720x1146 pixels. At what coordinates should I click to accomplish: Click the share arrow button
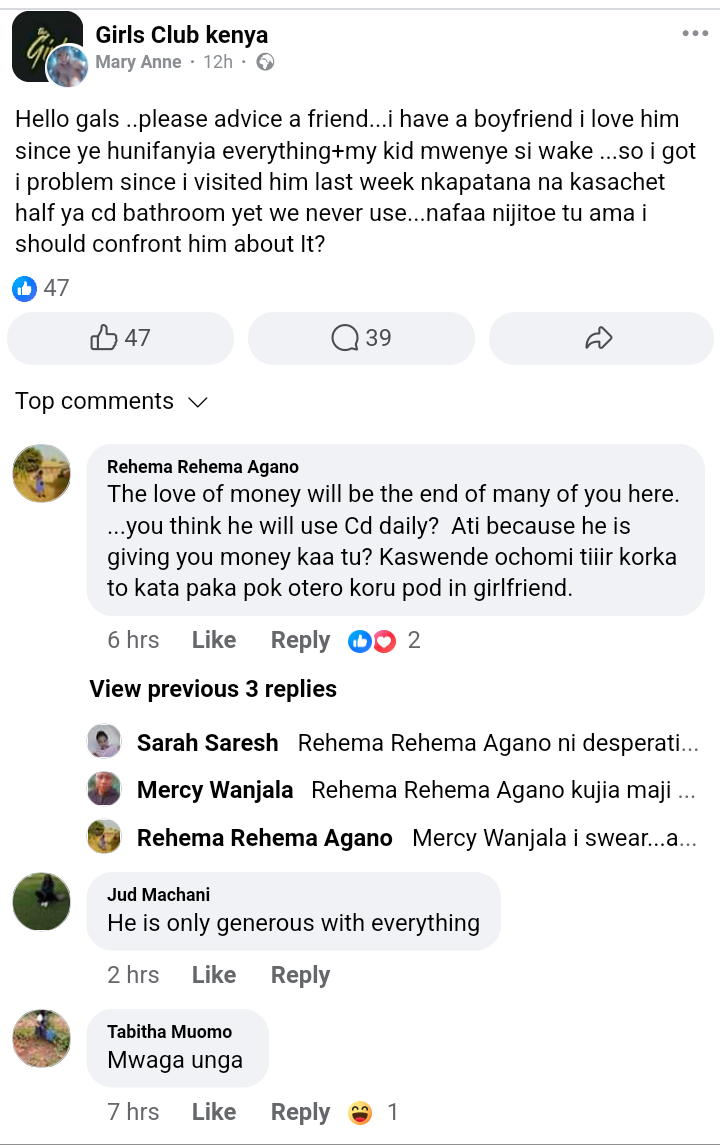click(599, 339)
